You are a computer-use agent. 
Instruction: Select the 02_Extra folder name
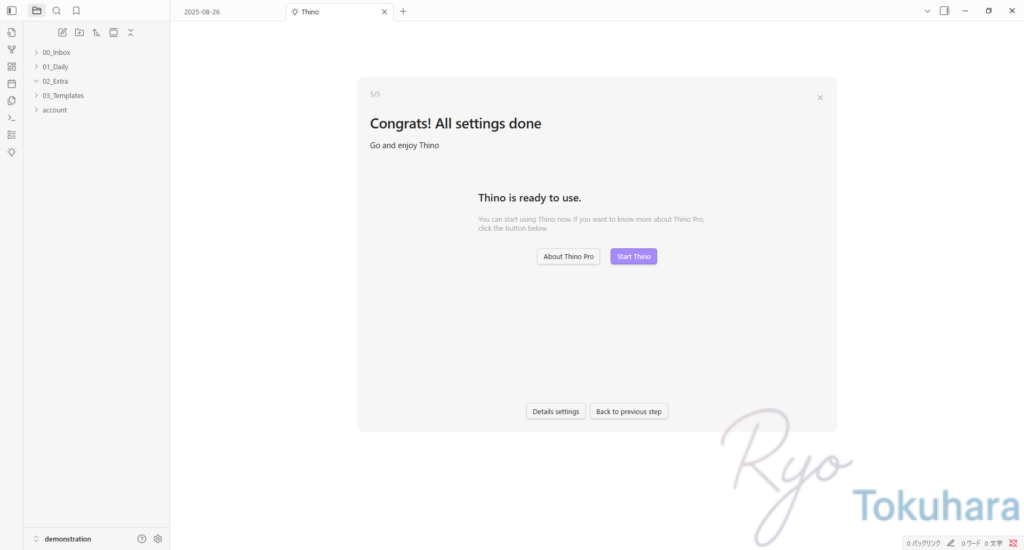(55, 81)
